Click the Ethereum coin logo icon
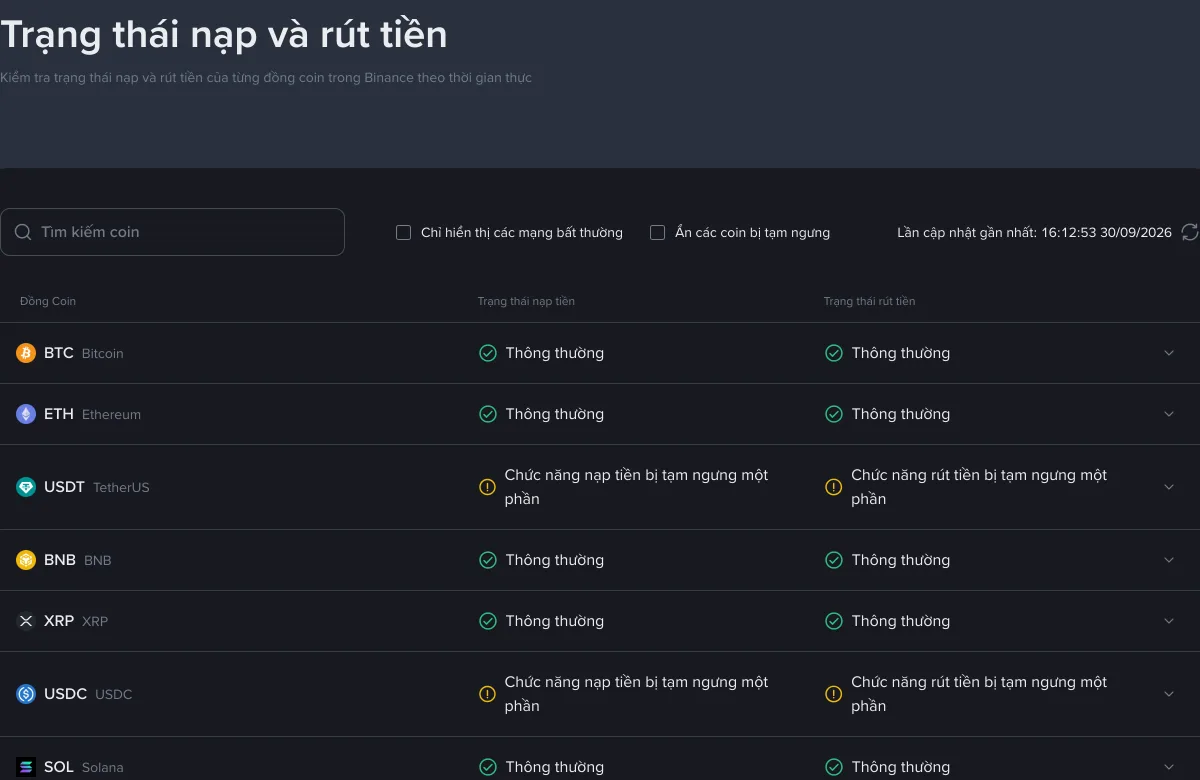 point(26,414)
